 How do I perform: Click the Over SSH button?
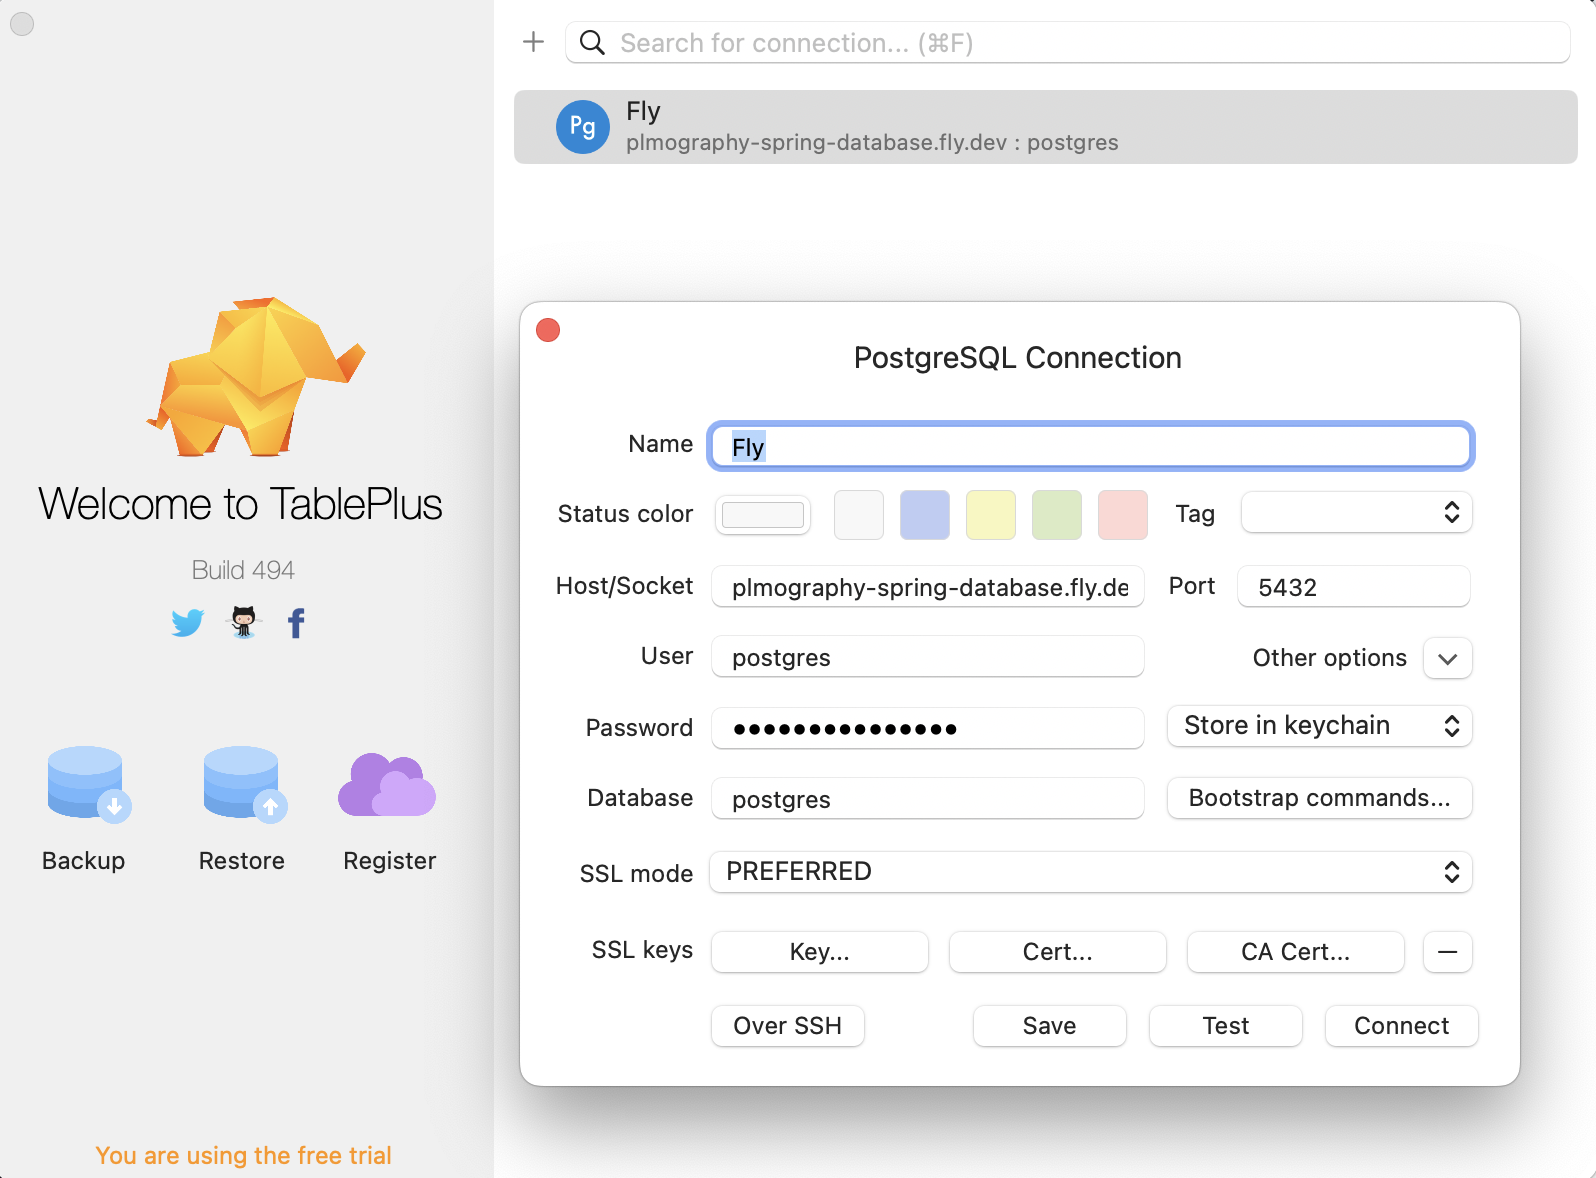click(788, 1026)
